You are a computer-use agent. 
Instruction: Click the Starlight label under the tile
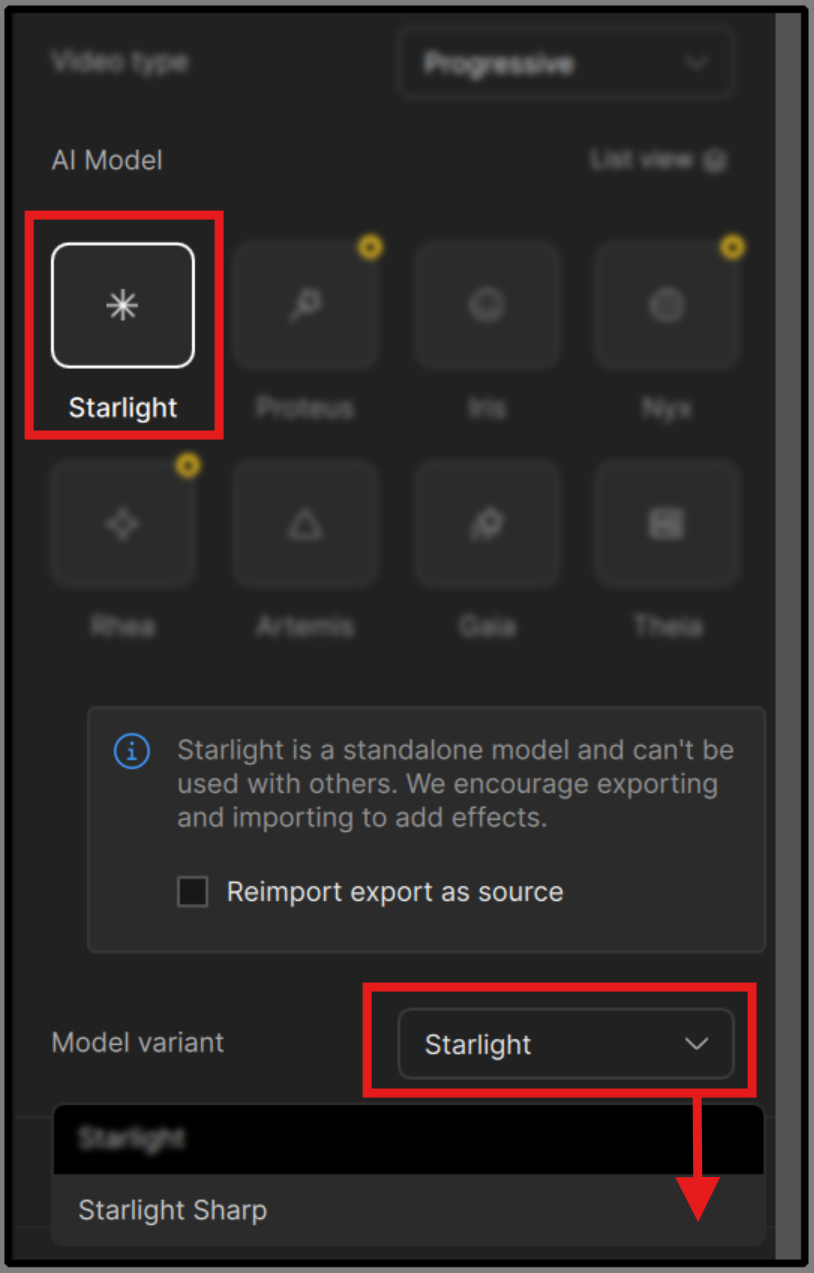122,408
